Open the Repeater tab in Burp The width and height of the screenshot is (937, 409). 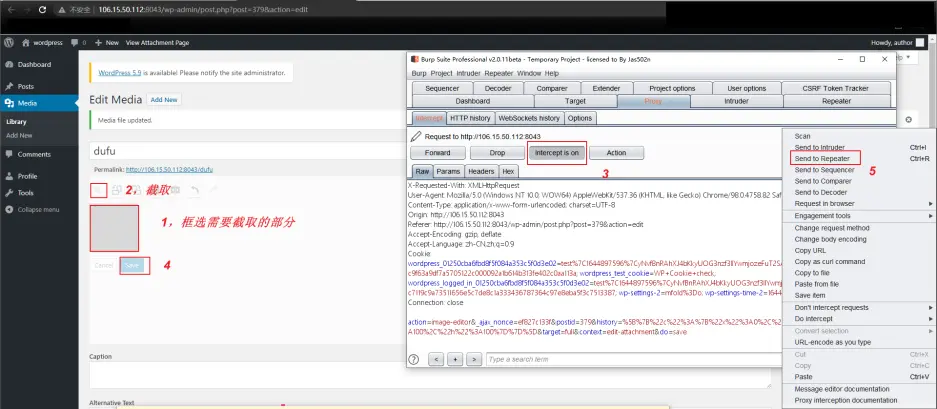[836, 102]
